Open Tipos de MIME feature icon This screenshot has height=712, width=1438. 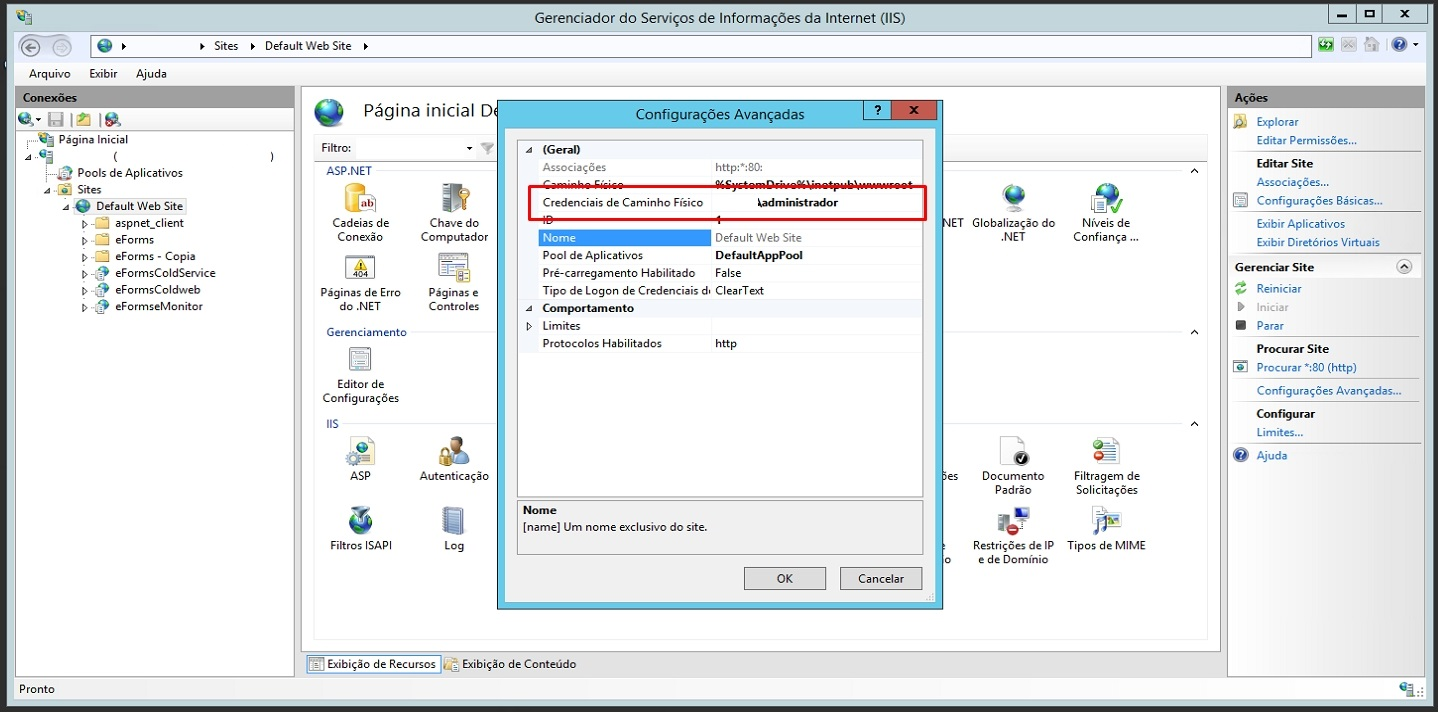pos(1106,522)
